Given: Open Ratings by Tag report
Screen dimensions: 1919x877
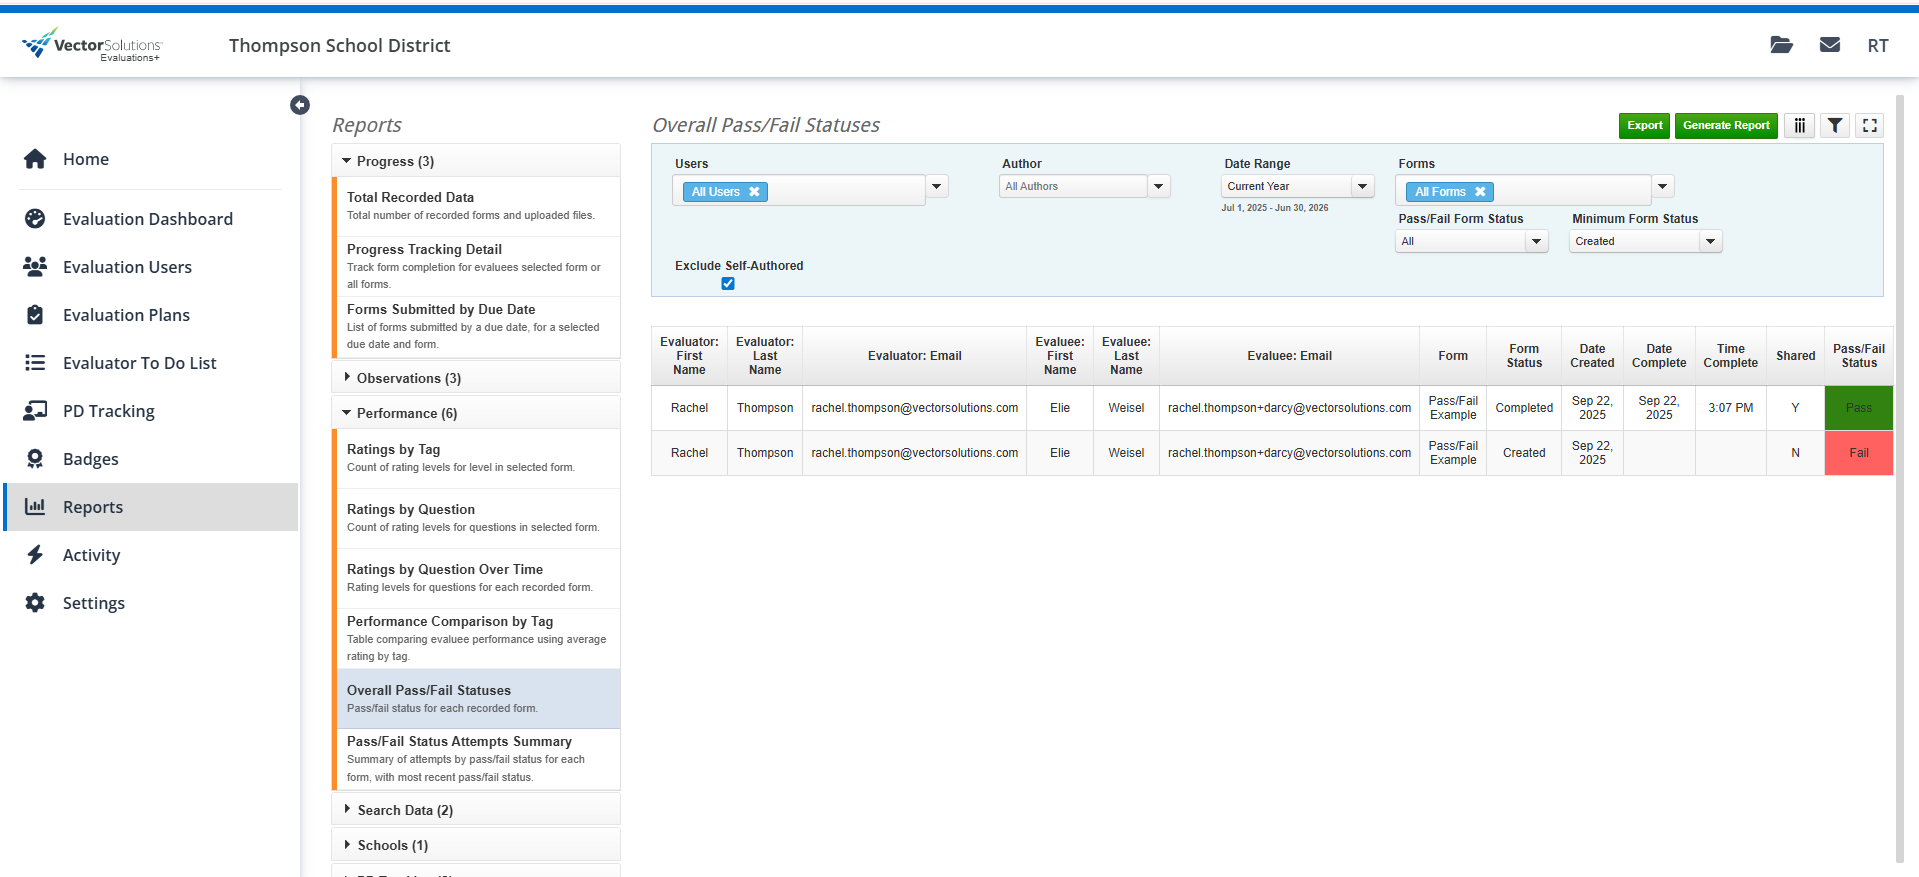Looking at the screenshot, I should click(478, 458).
